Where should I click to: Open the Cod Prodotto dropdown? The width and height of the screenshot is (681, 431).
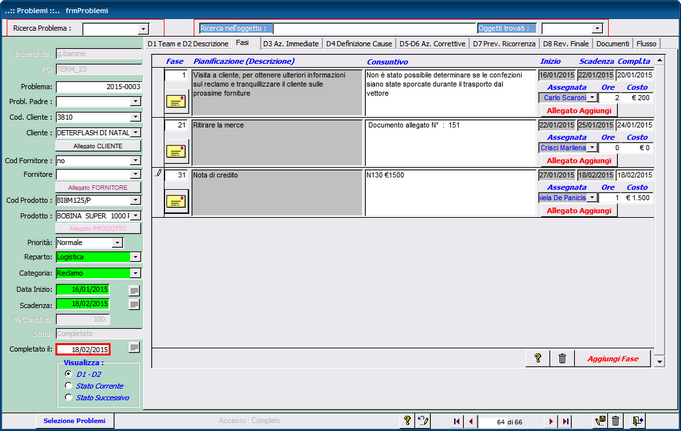(136, 200)
